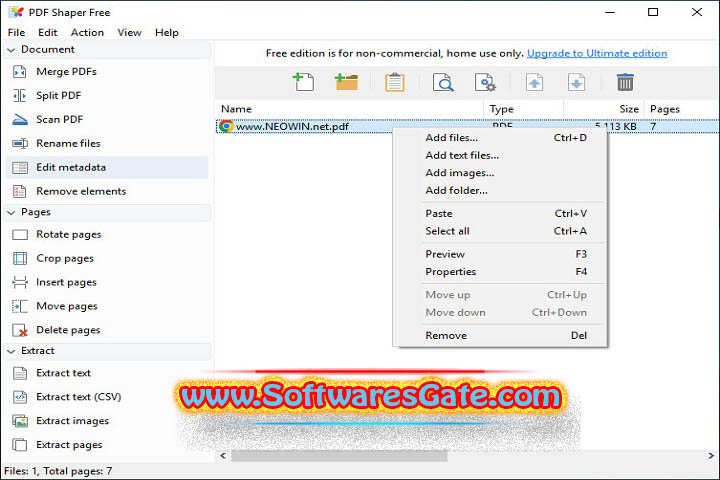Open the File menu
This screenshot has height=480, width=720.
(x=17, y=33)
